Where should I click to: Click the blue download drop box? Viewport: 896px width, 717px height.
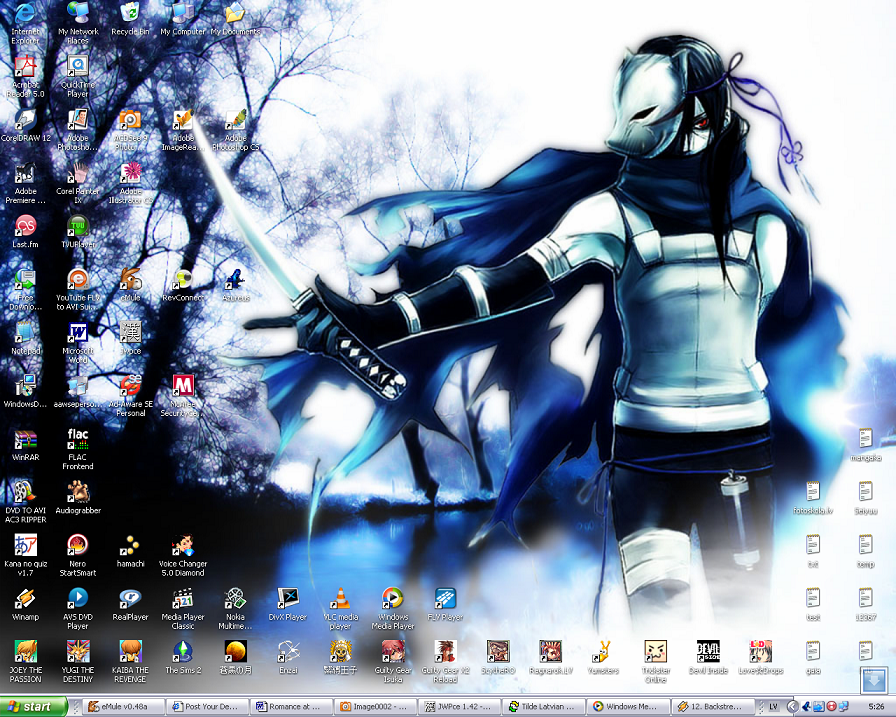tap(874, 680)
